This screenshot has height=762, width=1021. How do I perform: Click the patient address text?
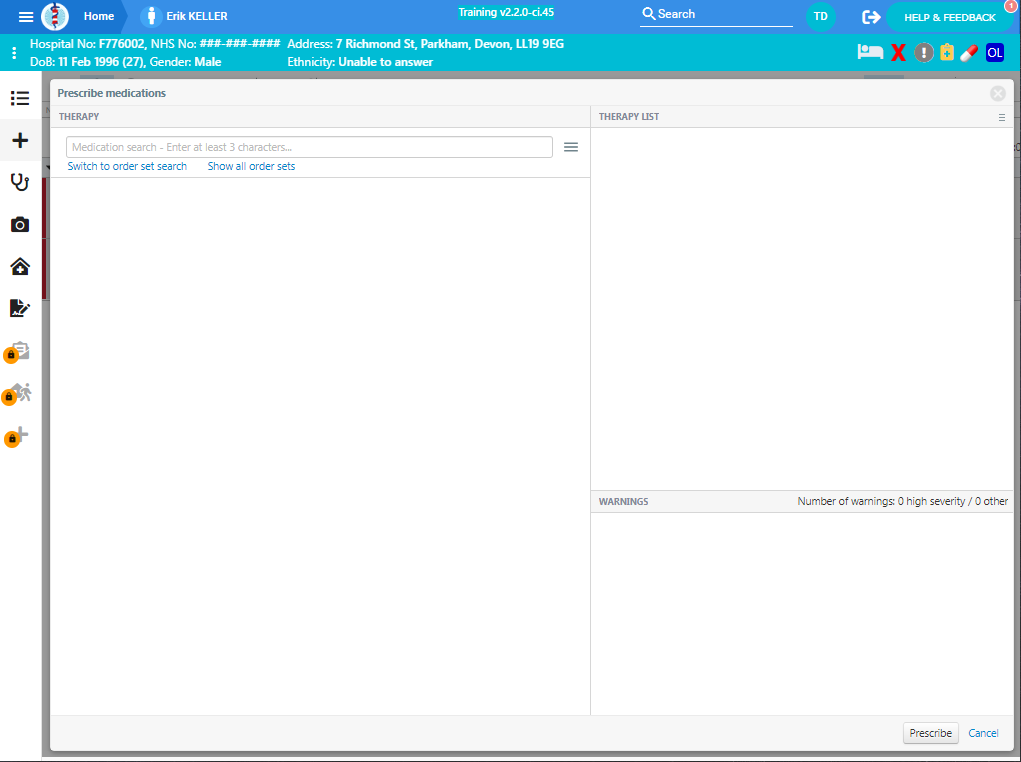point(425,44)
